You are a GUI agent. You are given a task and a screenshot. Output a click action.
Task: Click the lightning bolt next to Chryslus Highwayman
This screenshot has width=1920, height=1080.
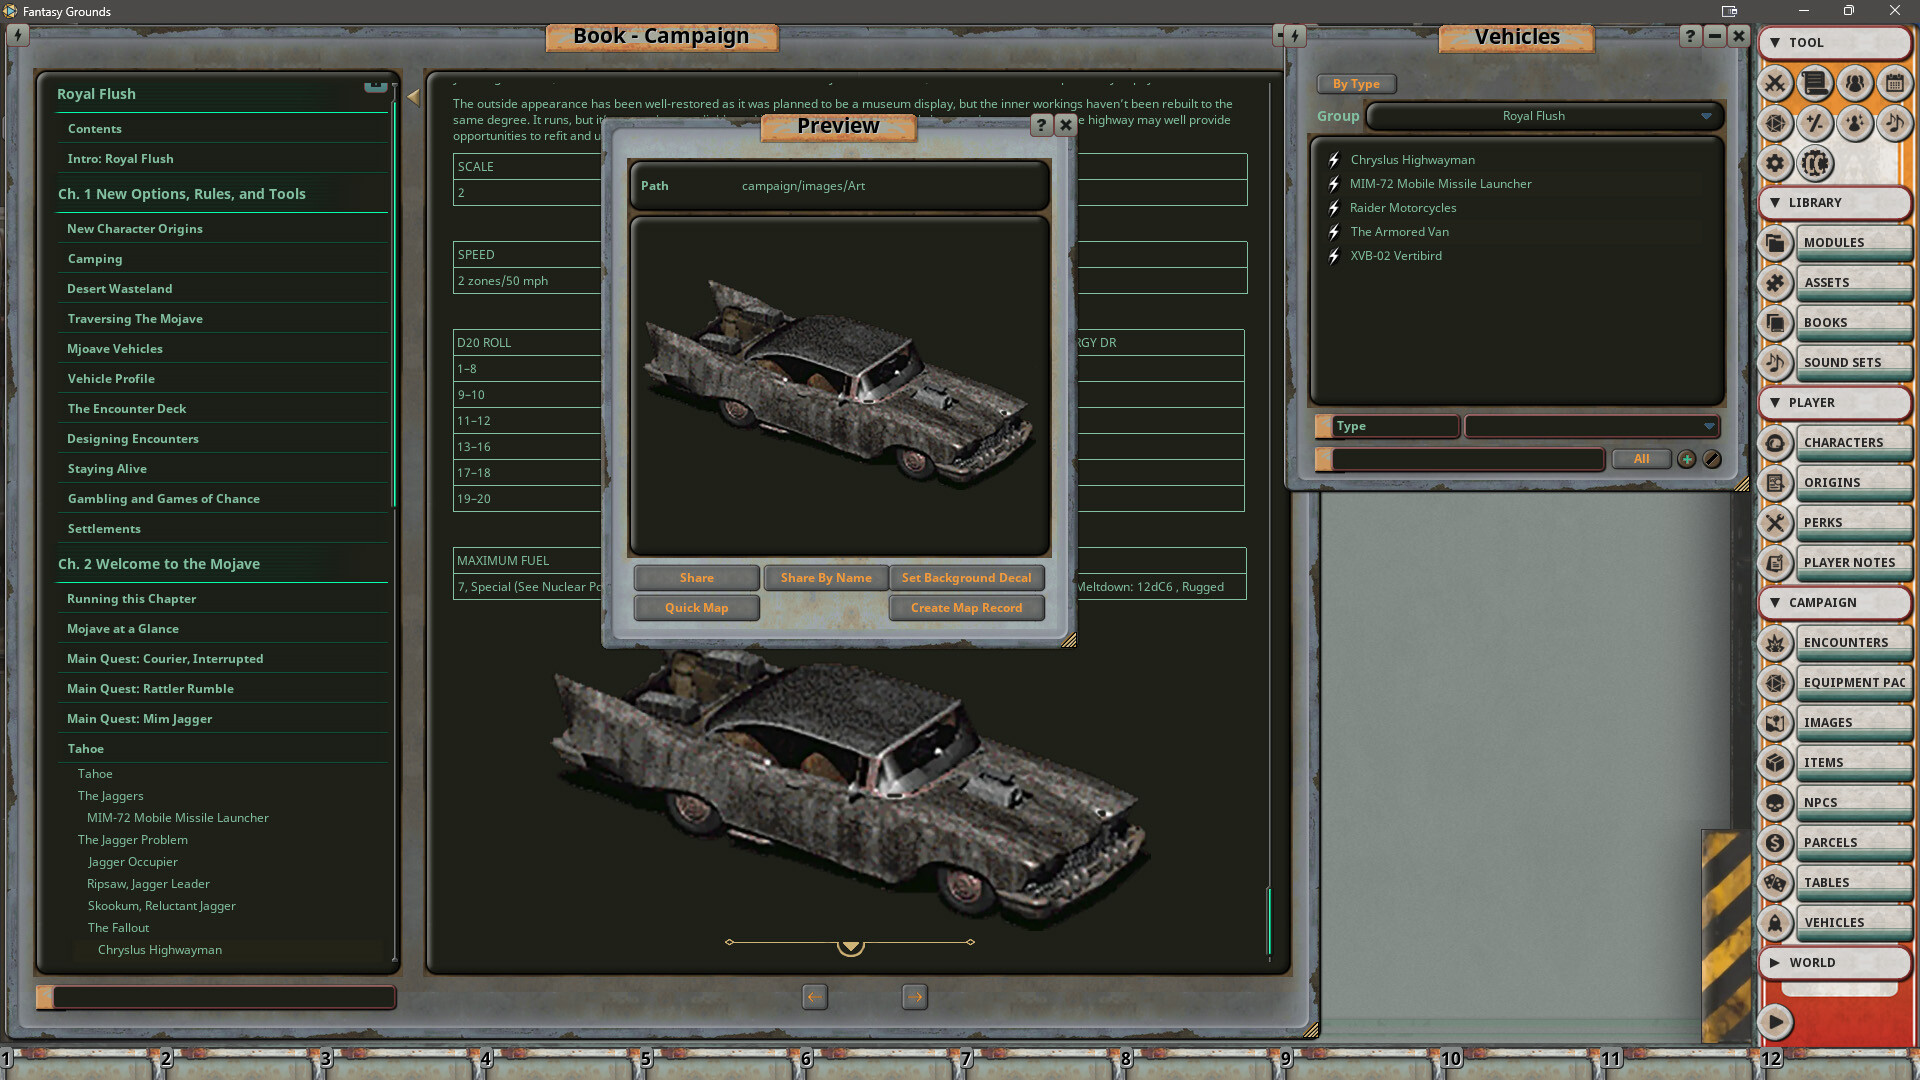[1334, 160]
